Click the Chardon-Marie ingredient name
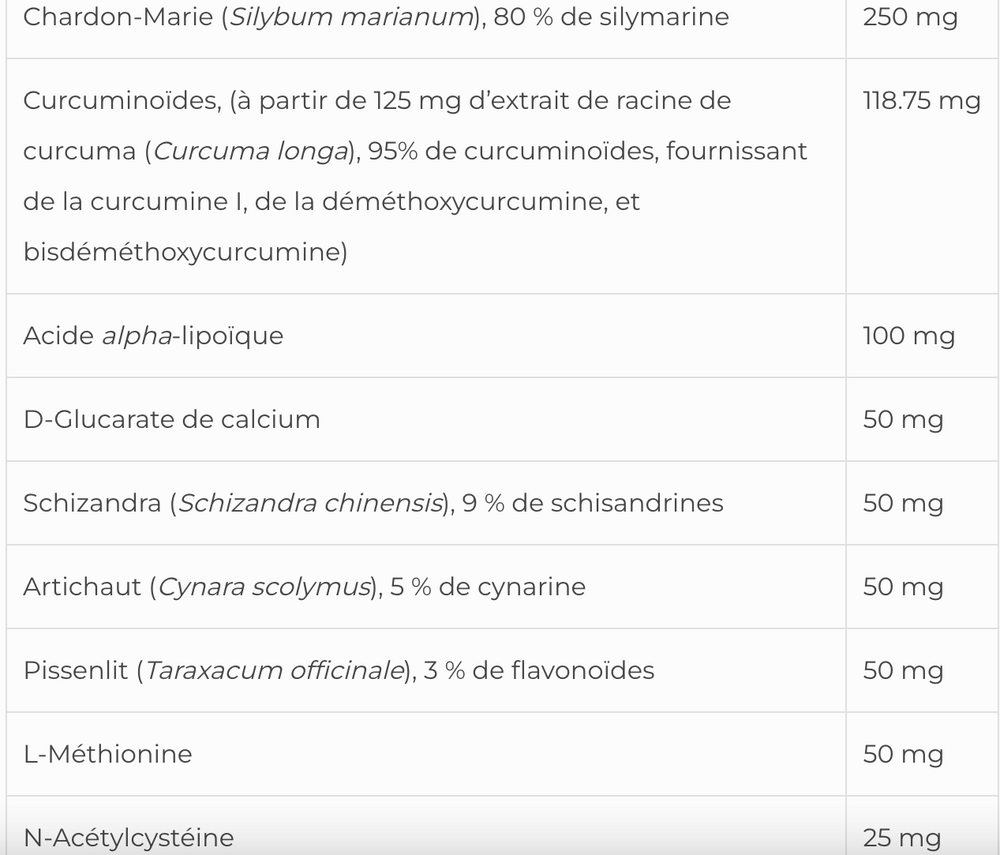Screen dimensions: 1000x855 click(x=110, y=17)
